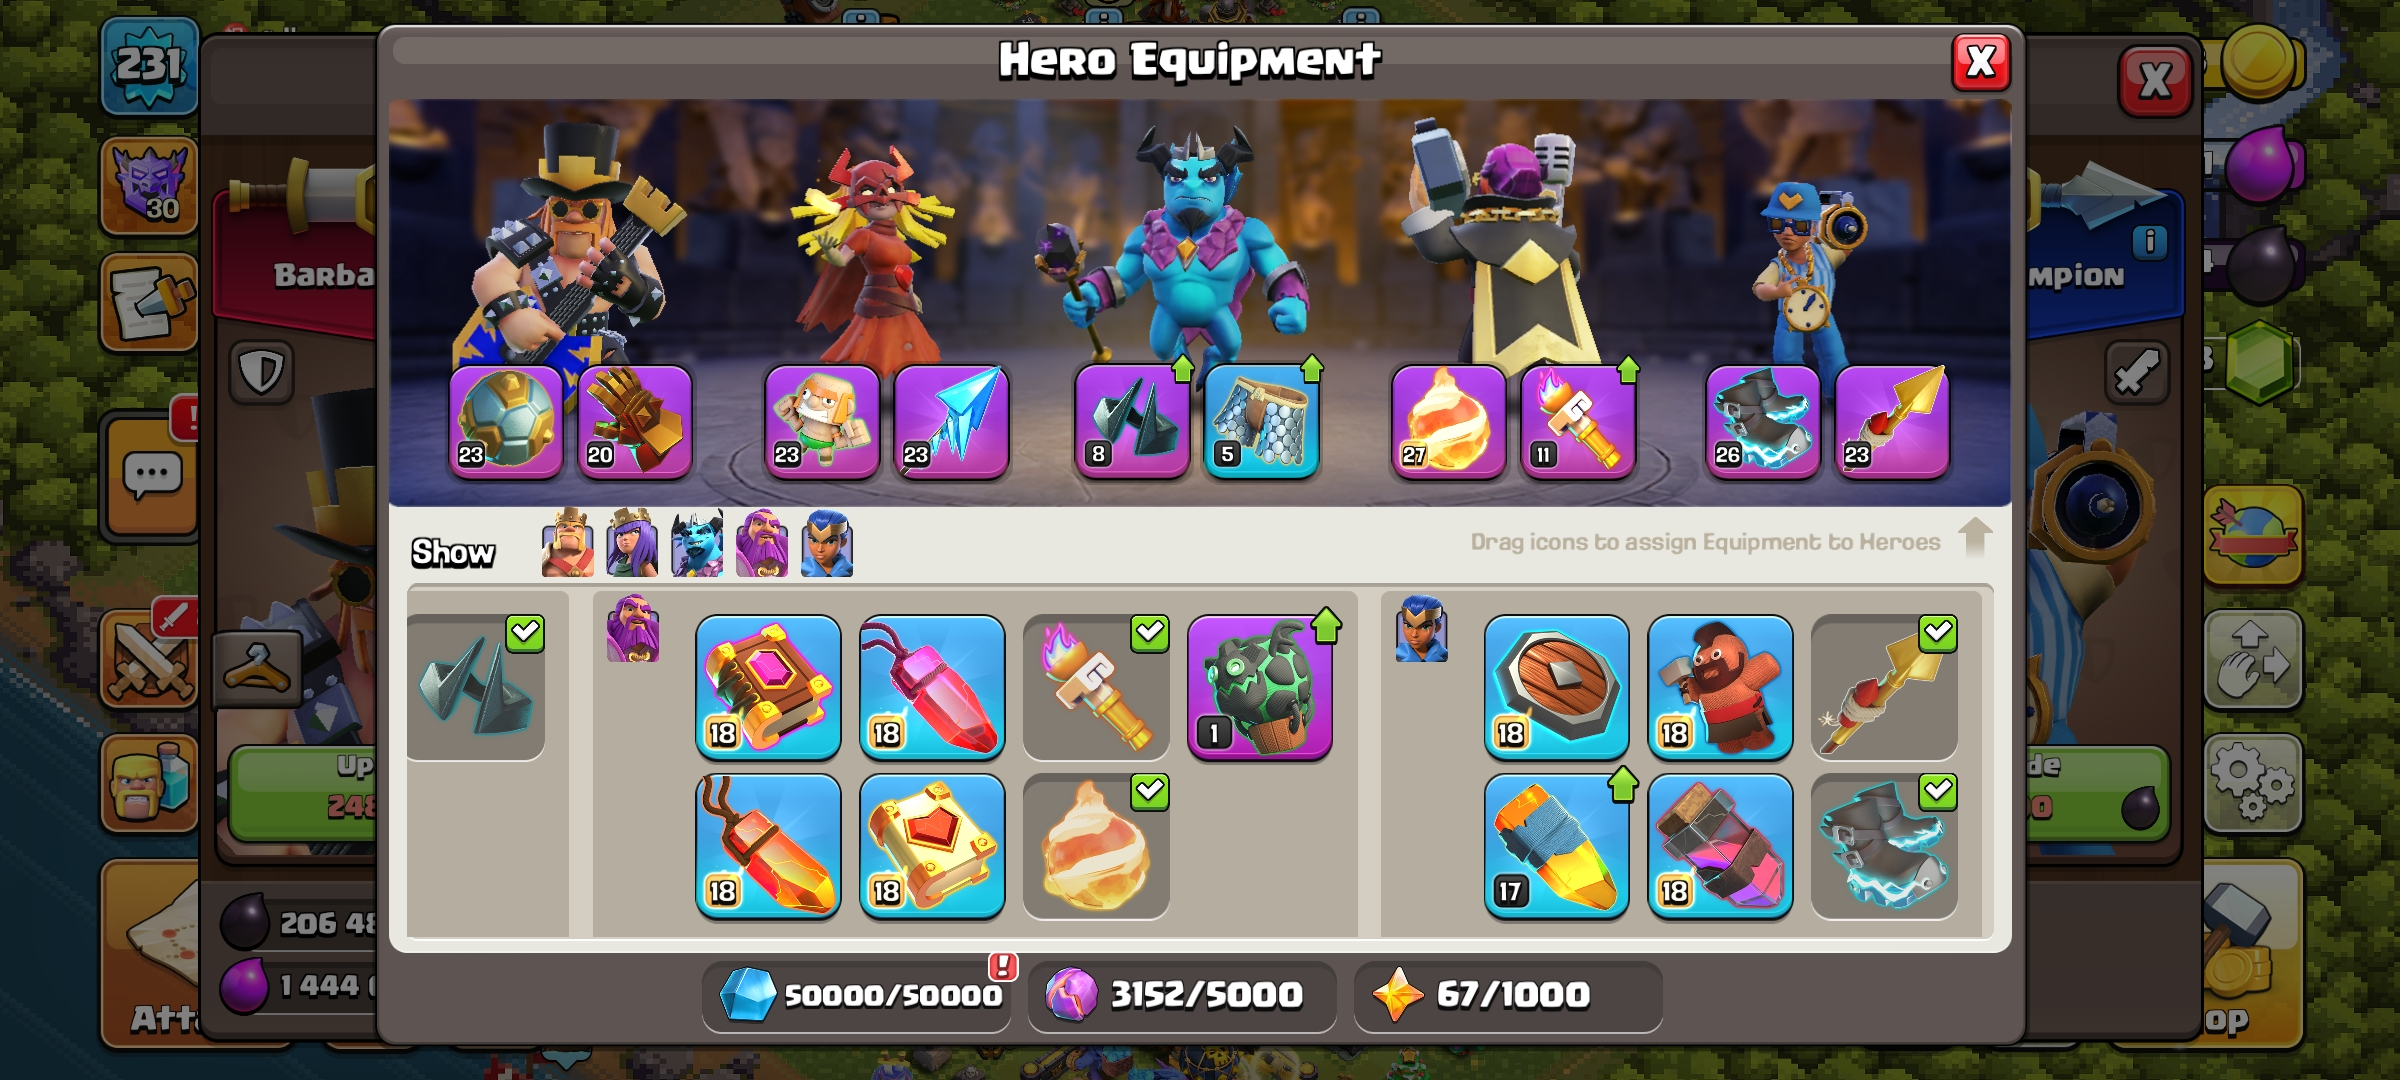Image resolution: width=2400 pixels, height=1080 pixels.
Task: Tap the Barbarian King's Spiky Ball slot
Action: coord(507,422)
